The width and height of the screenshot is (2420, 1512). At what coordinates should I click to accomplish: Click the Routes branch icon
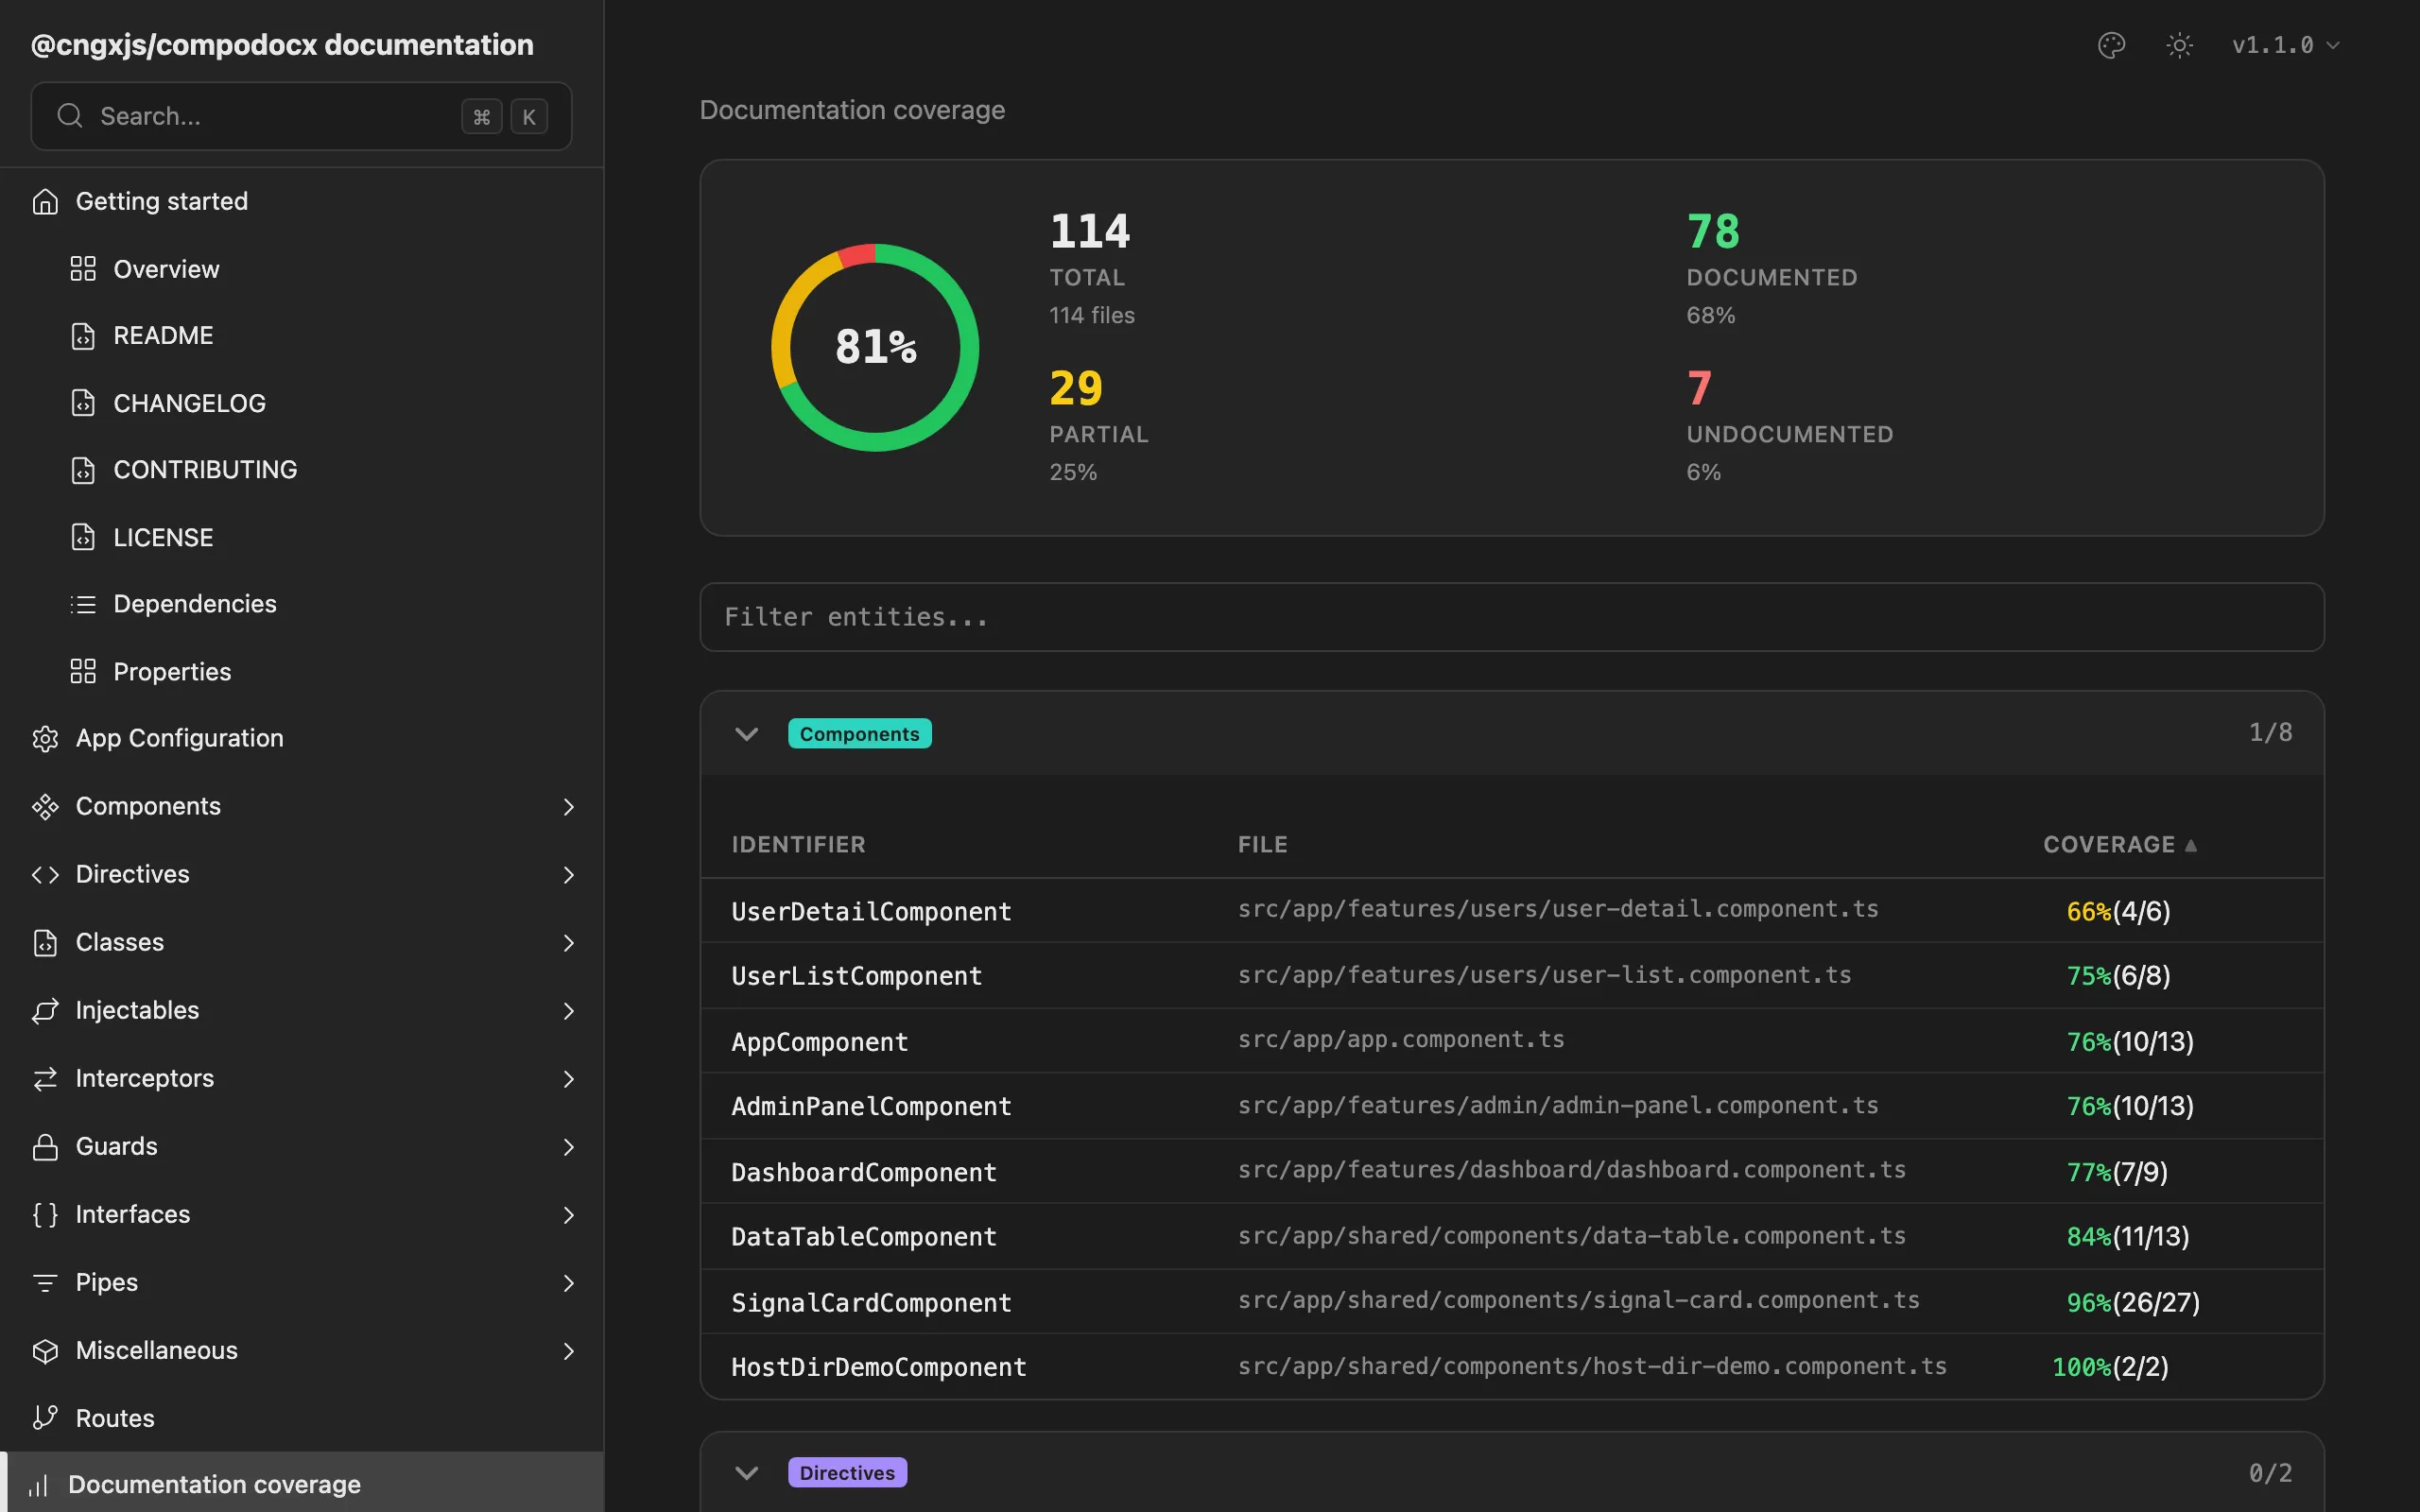tap(45, 1418)
